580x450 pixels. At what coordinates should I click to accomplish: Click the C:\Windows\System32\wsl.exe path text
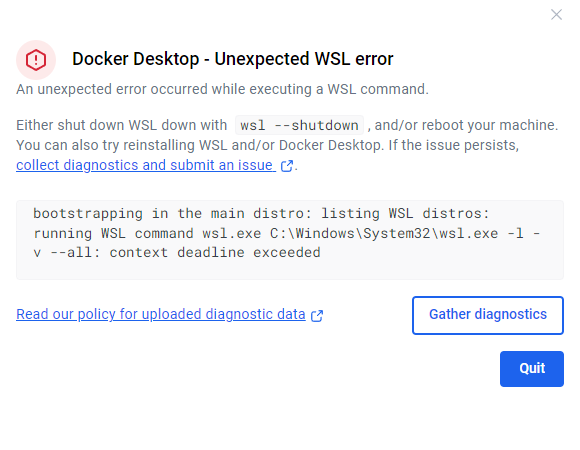pos(384,233)
